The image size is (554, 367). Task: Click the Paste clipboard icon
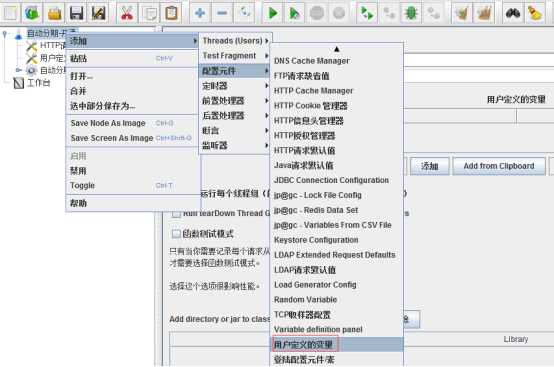[172, 13]
